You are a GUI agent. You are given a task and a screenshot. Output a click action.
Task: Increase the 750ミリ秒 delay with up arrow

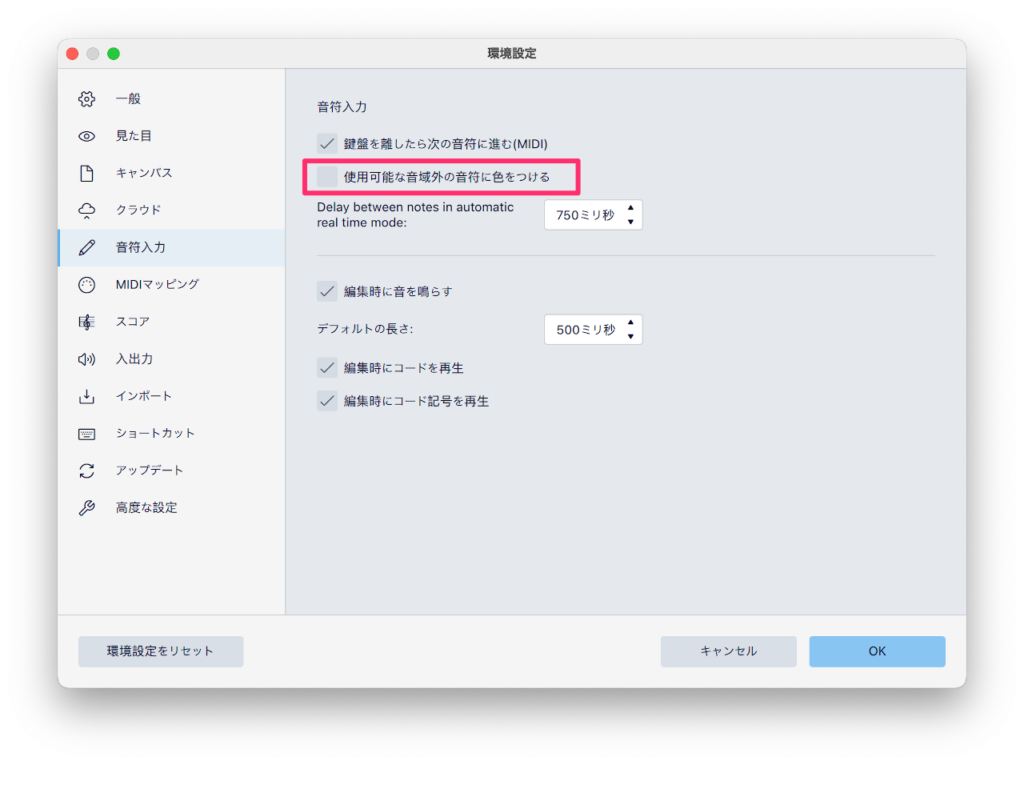click(630, 208)
